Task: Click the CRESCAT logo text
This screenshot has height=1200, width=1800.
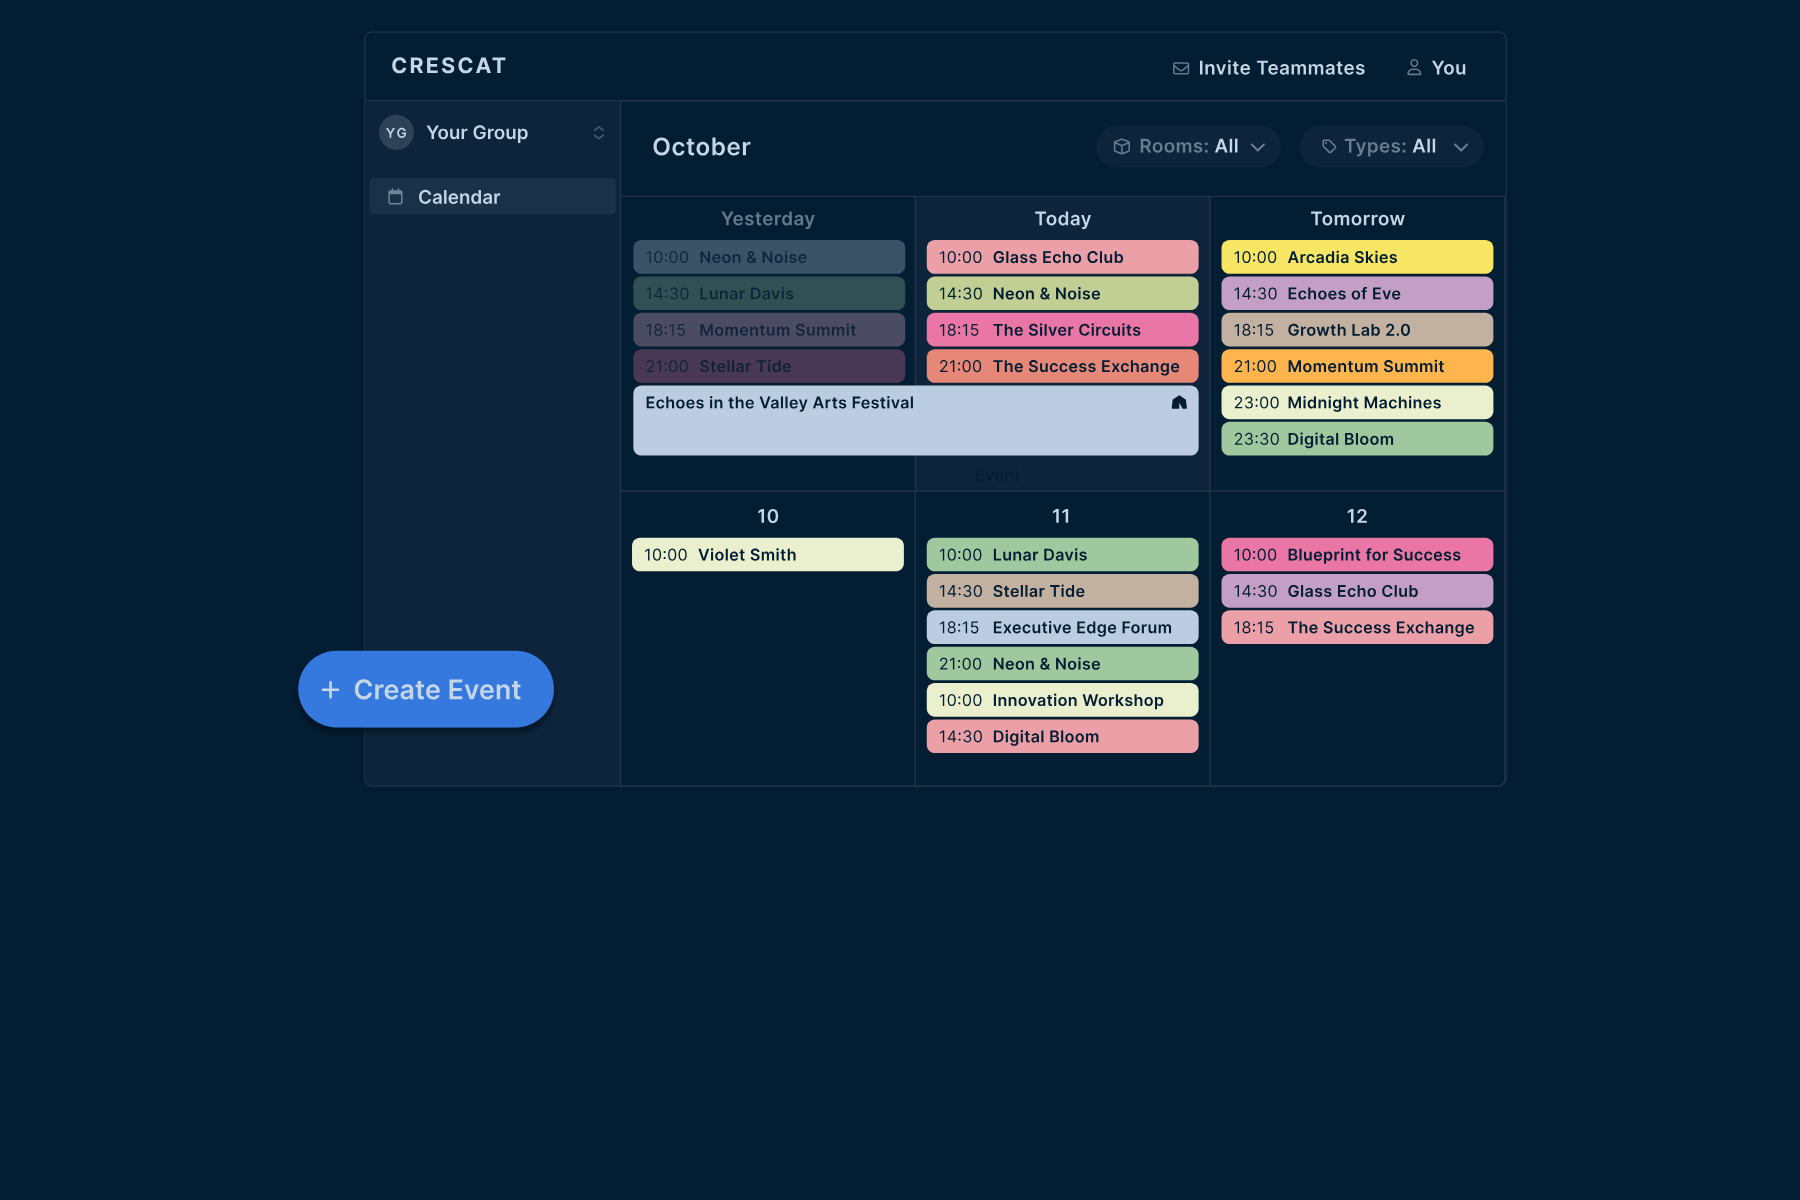Action: click(x=449, y=66)
